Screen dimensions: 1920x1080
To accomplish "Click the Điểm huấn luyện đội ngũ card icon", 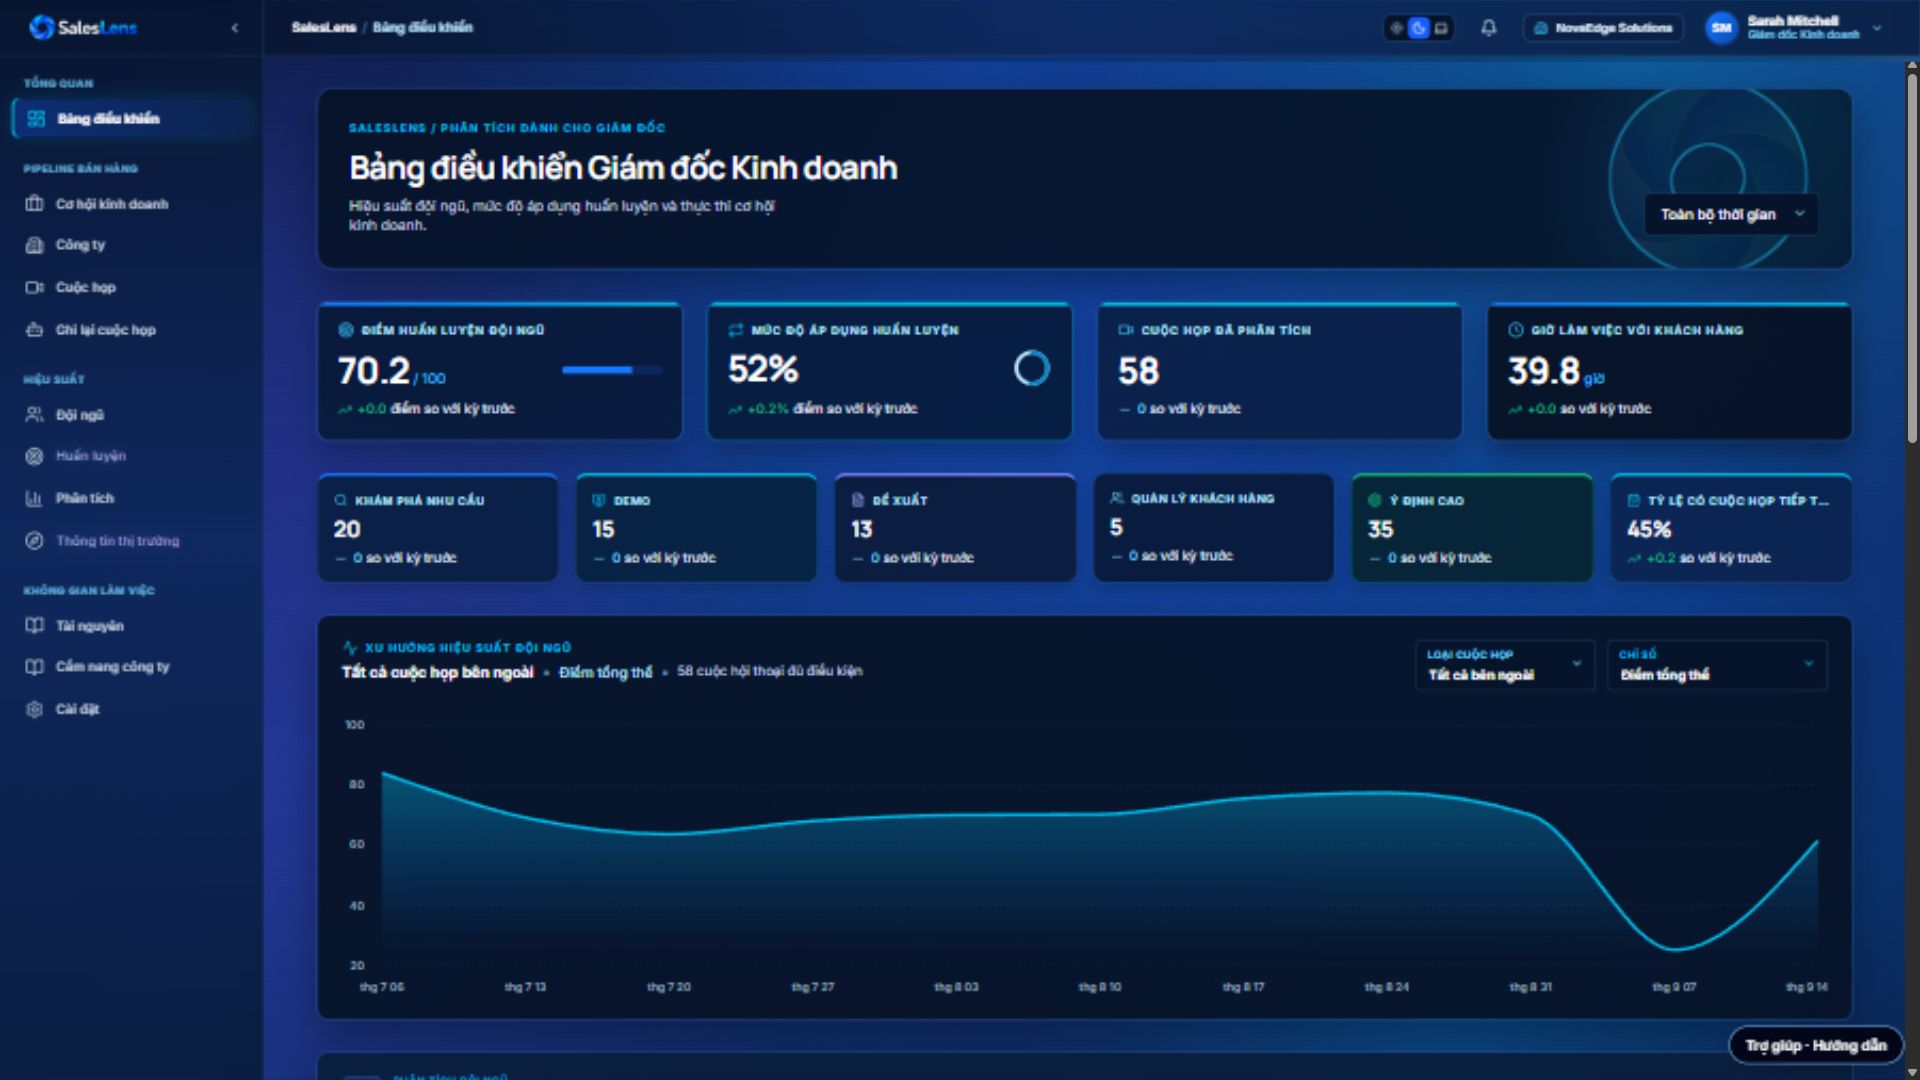I will click(346, 330).
